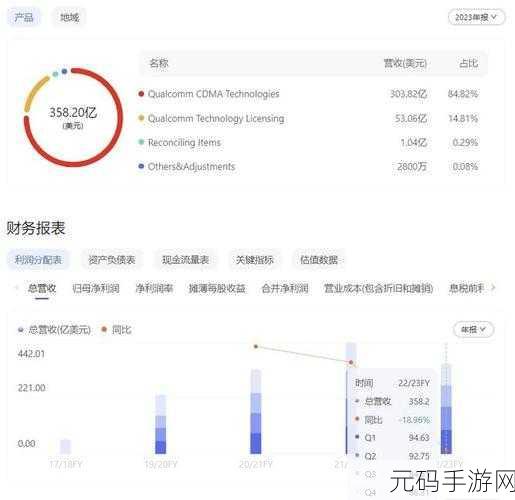Click the 营收(美元) column header

tap(405, 63)
